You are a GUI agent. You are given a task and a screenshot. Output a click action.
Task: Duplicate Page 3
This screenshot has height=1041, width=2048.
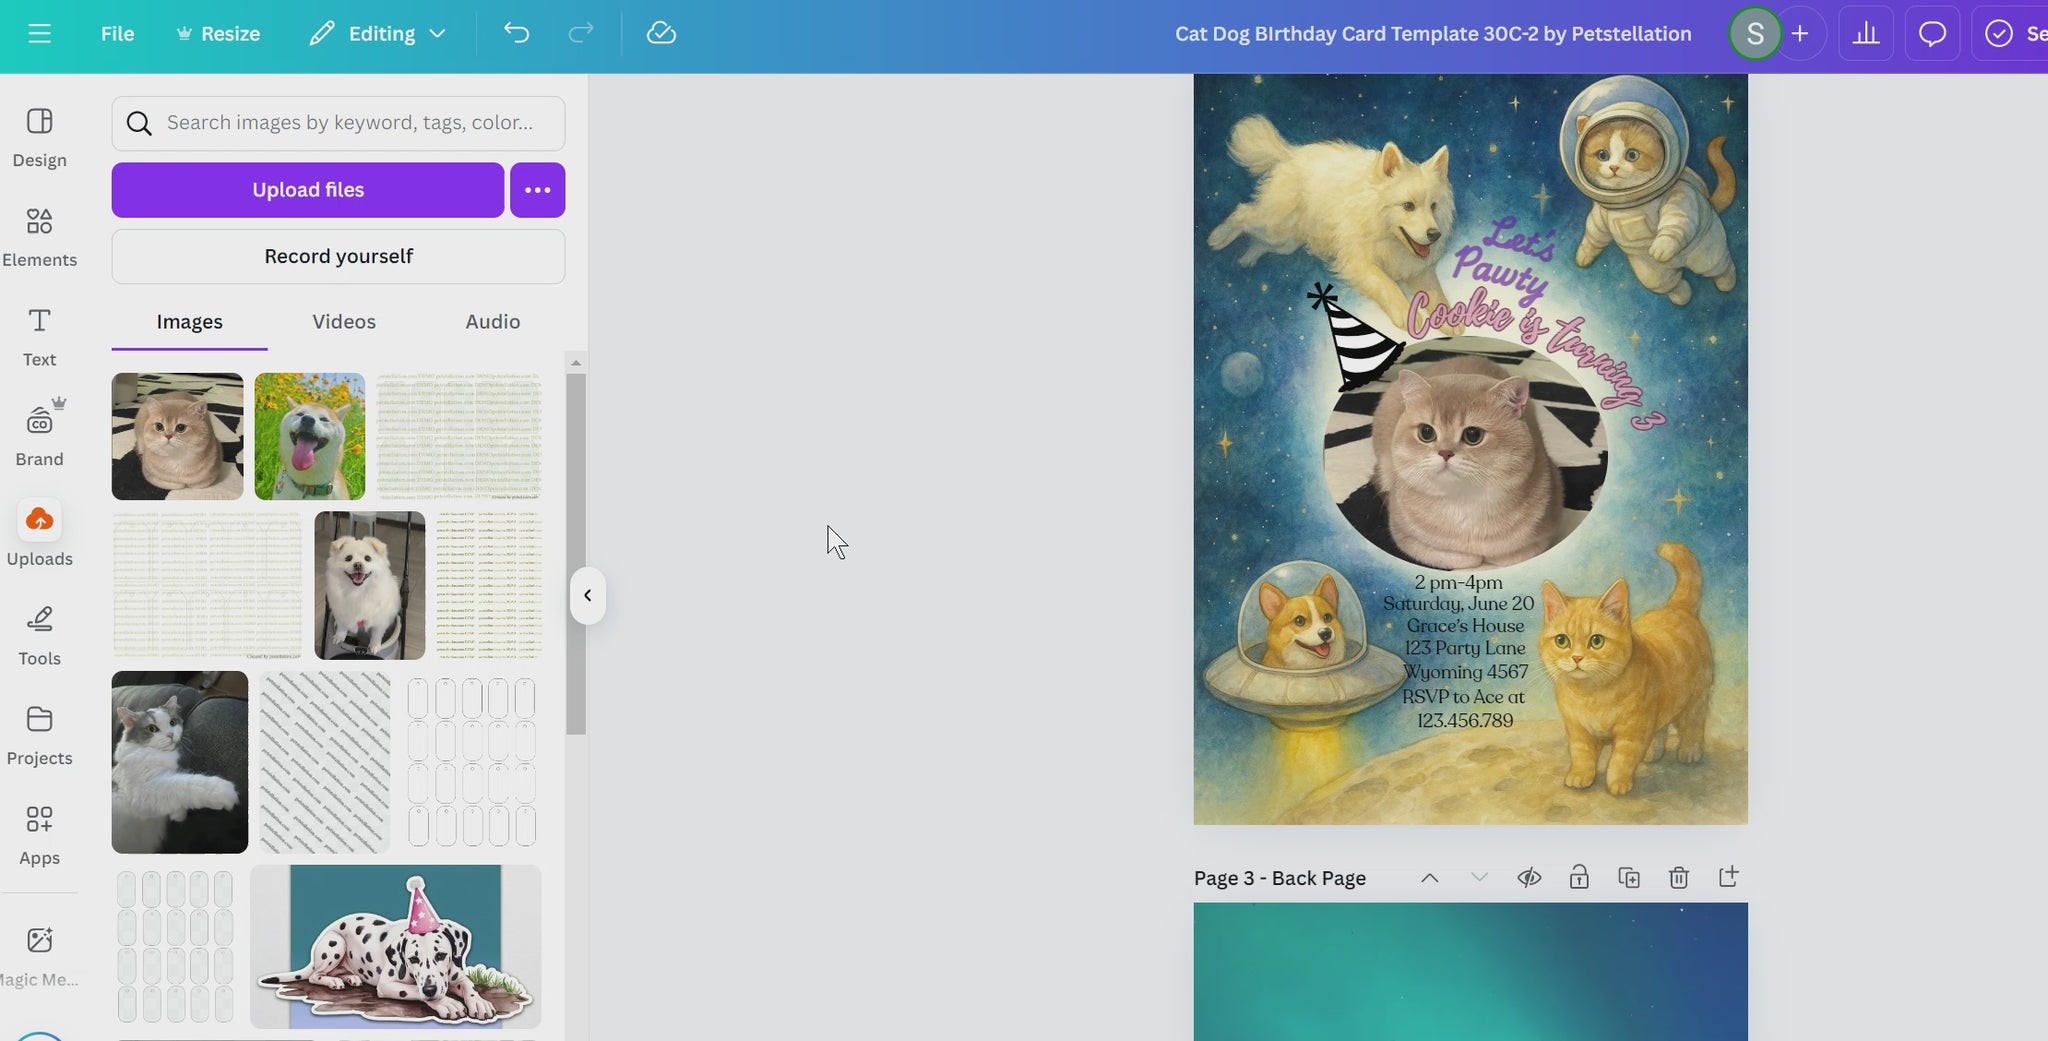point(1629,877)
